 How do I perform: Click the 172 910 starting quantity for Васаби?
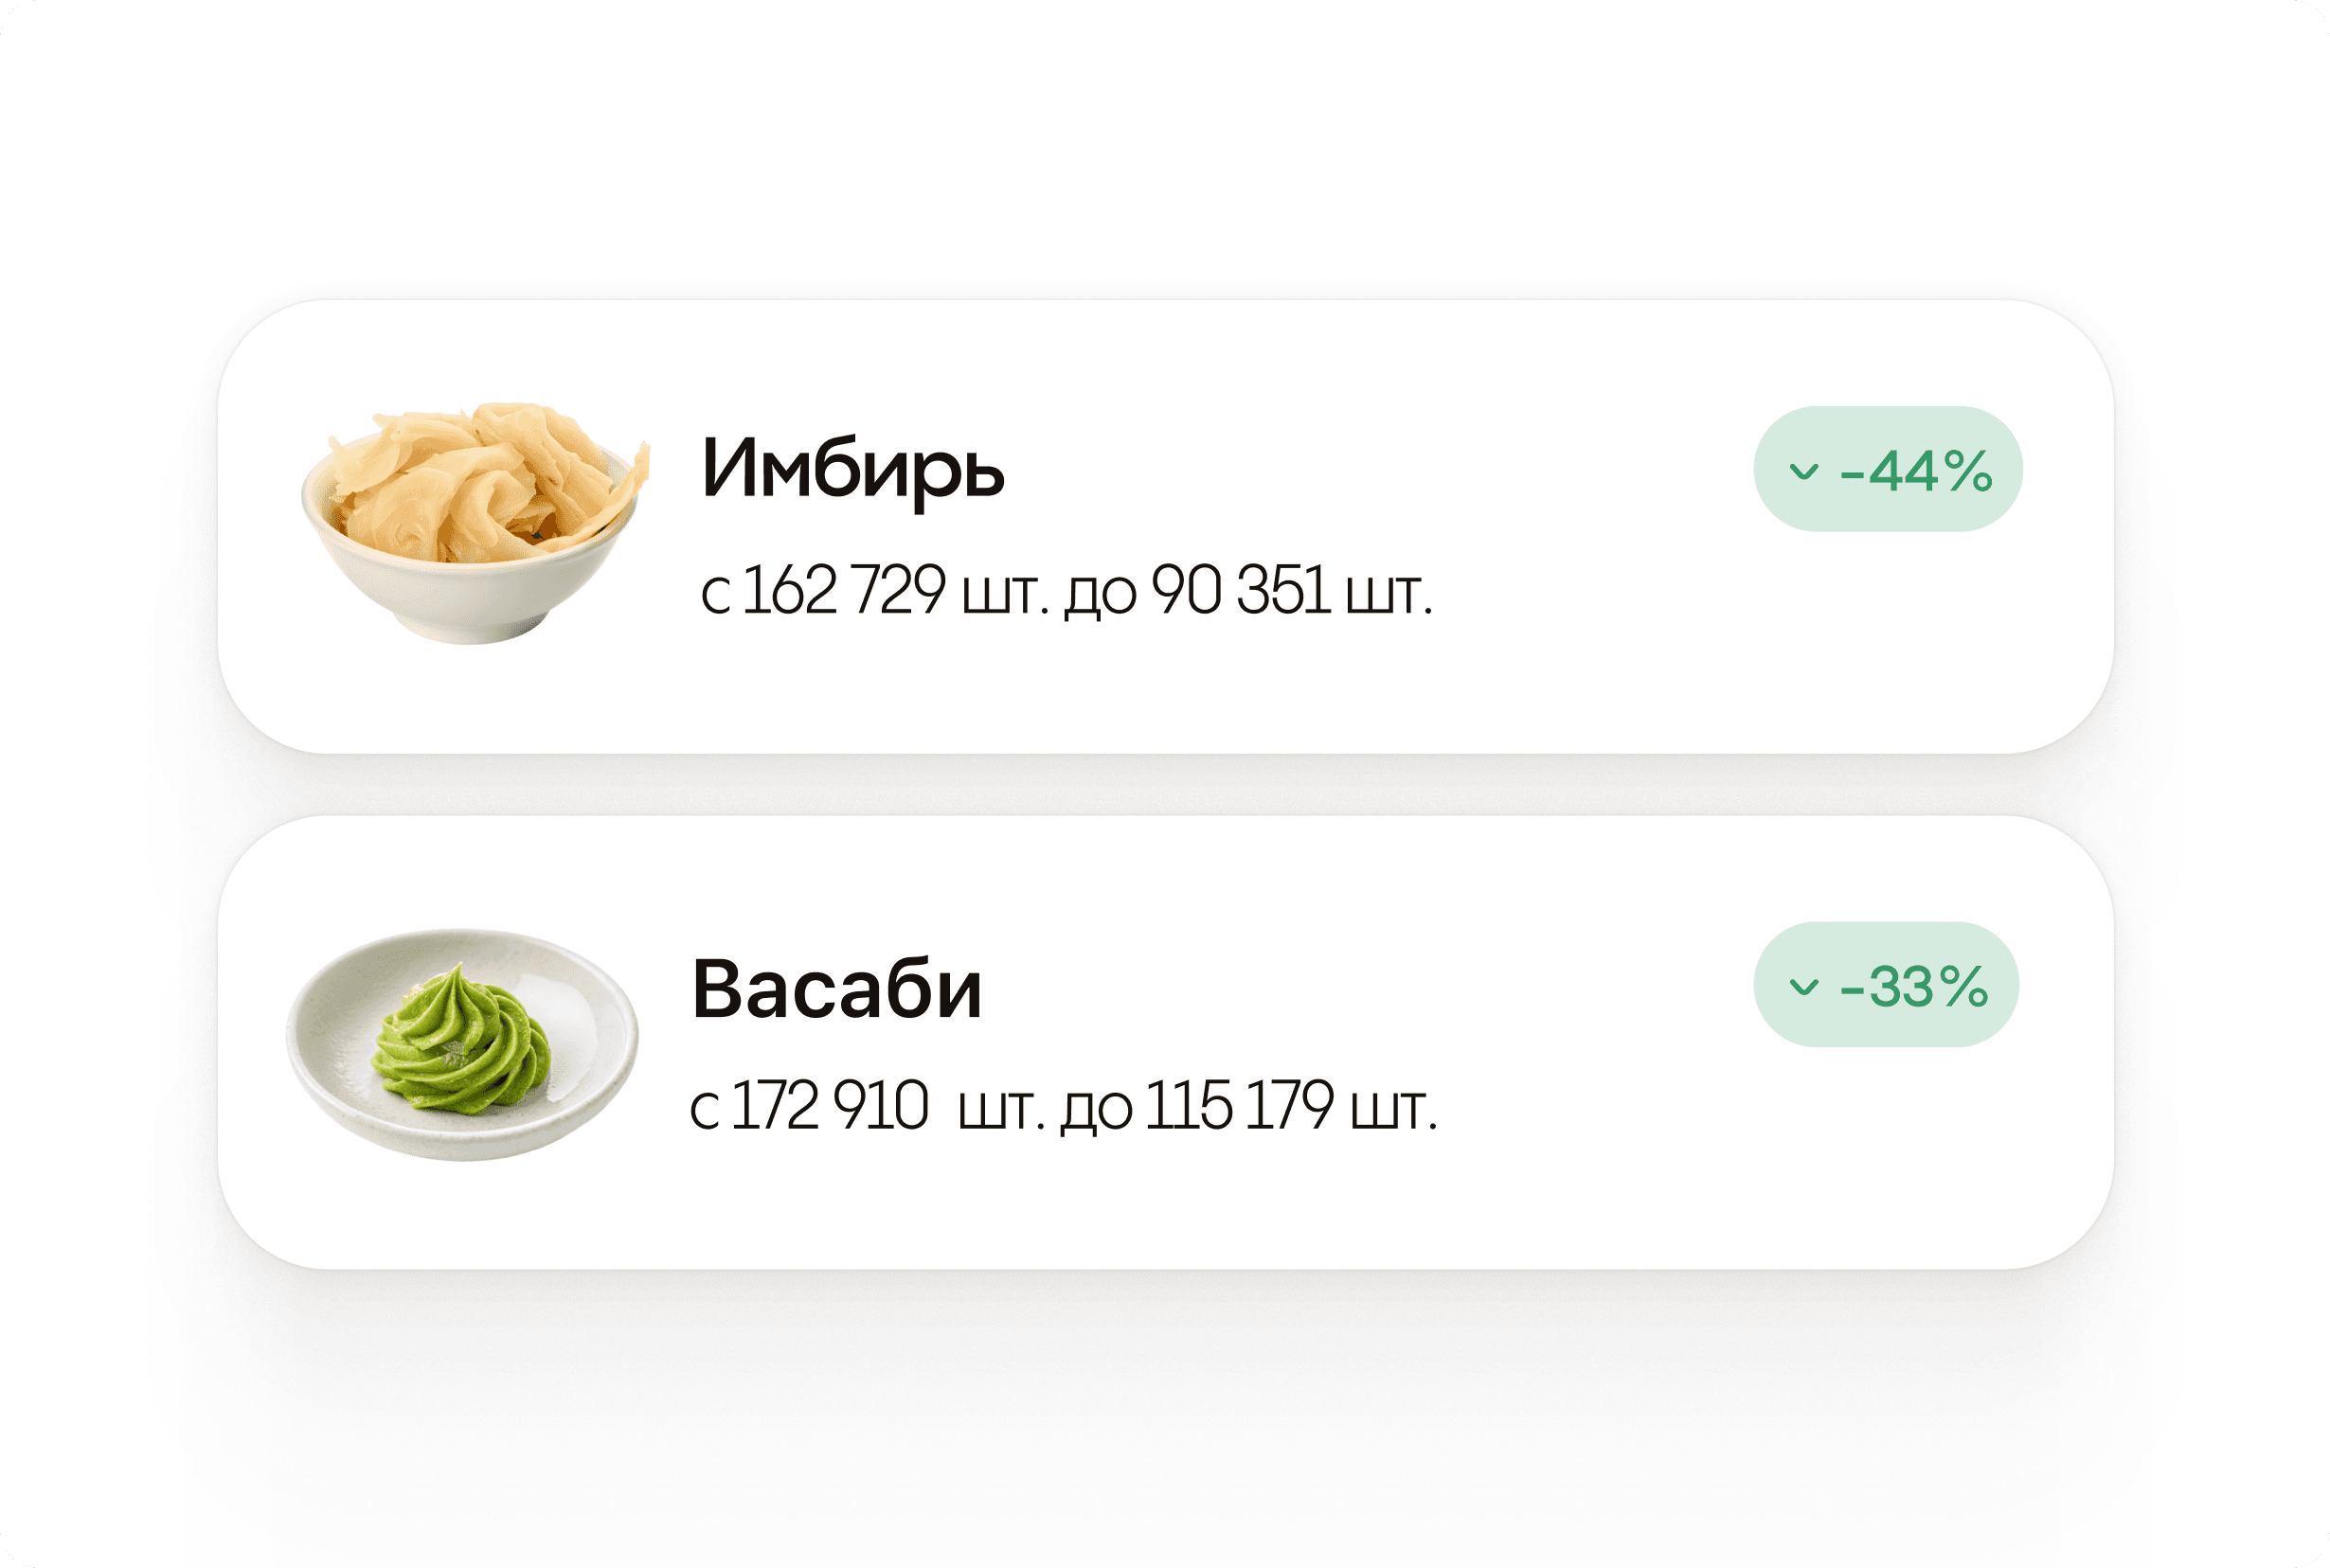tap(830, 1107)
